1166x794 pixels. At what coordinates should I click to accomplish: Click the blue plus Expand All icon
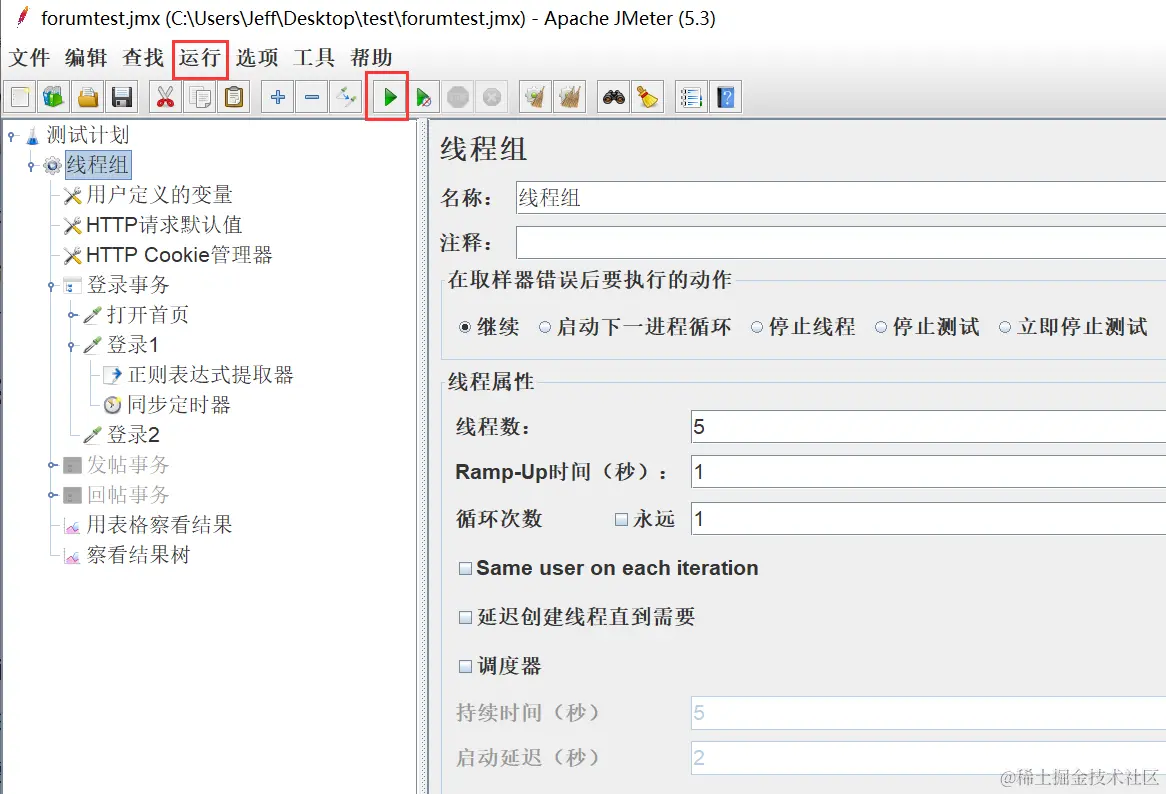277,97
